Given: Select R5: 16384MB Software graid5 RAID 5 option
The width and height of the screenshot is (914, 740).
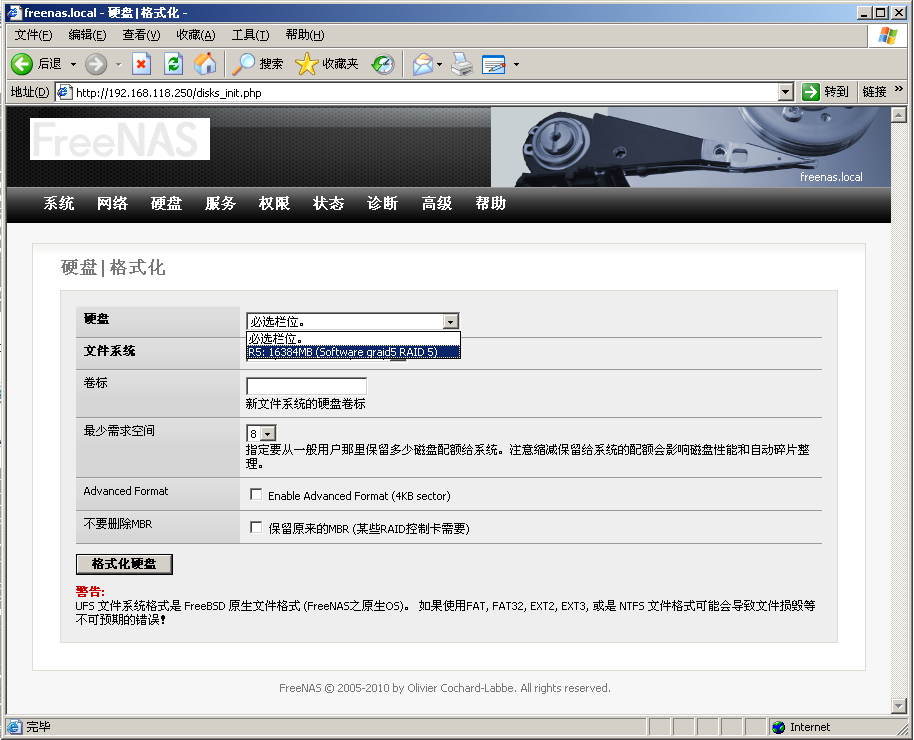Looking at the screenshot, I should tap(353, 352).
